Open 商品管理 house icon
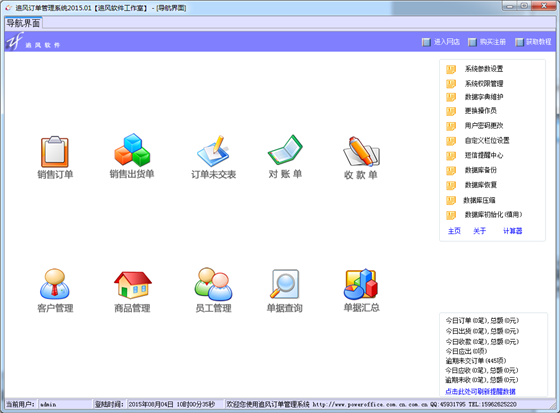The image size is (560, 413). point(132,285)
